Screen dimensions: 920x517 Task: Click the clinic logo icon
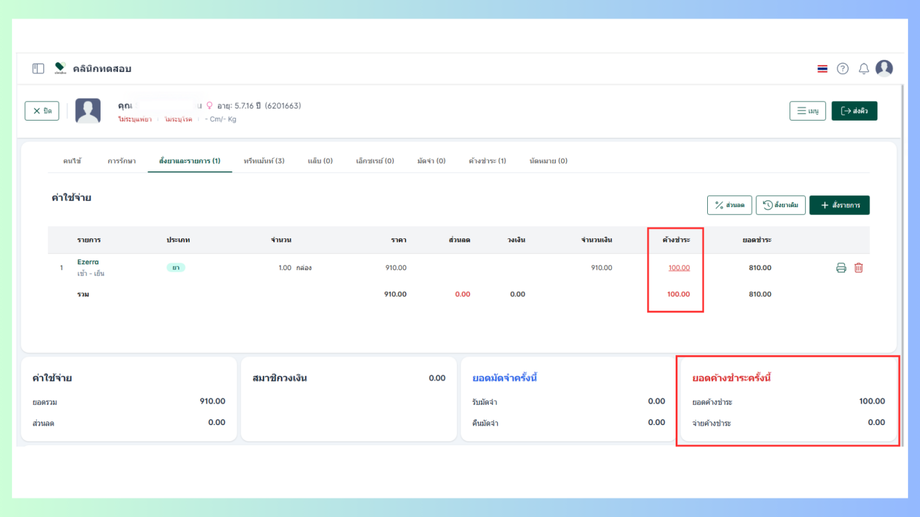[60, 69]
